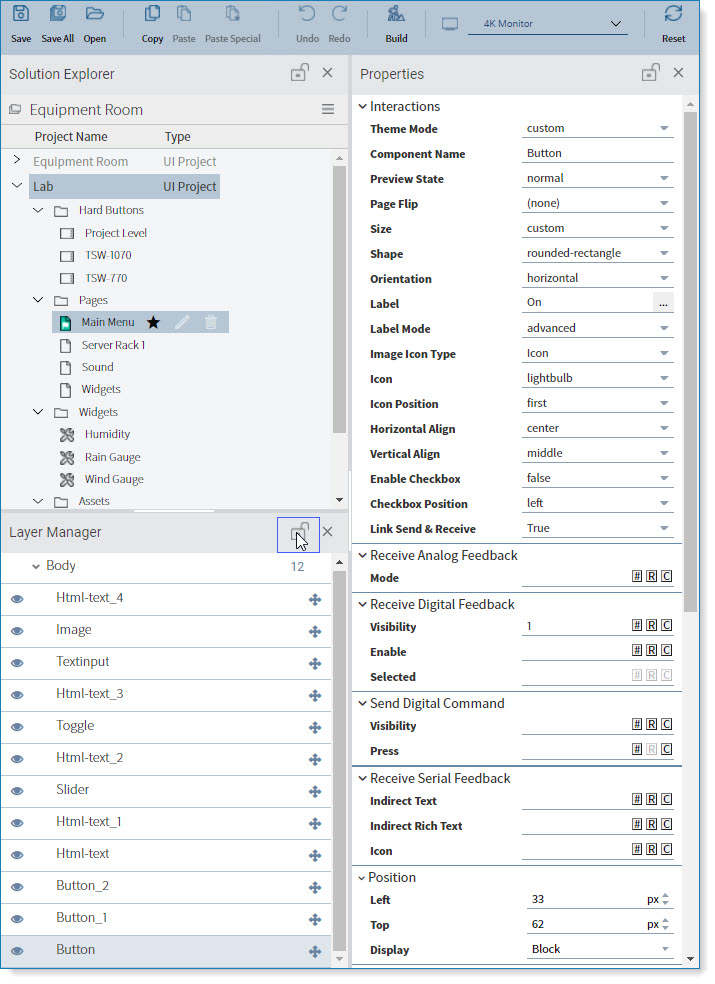Screen dimensions: 715x984
Task: Toggle visibility of the Button layer
Action: click(x=18, y=951)
